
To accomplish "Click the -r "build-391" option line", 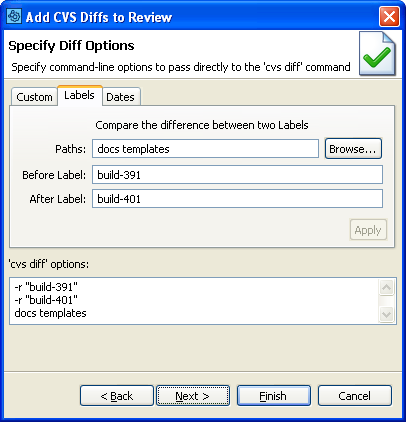I will click(46, 287).
